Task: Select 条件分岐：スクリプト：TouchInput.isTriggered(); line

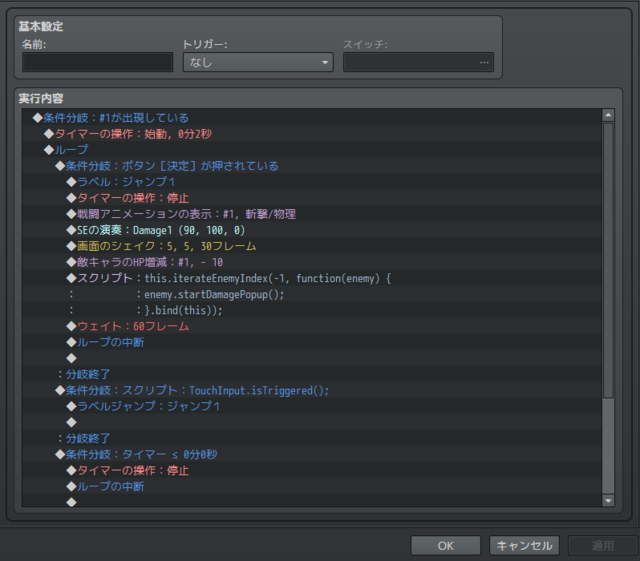Action: coord(312,390)
